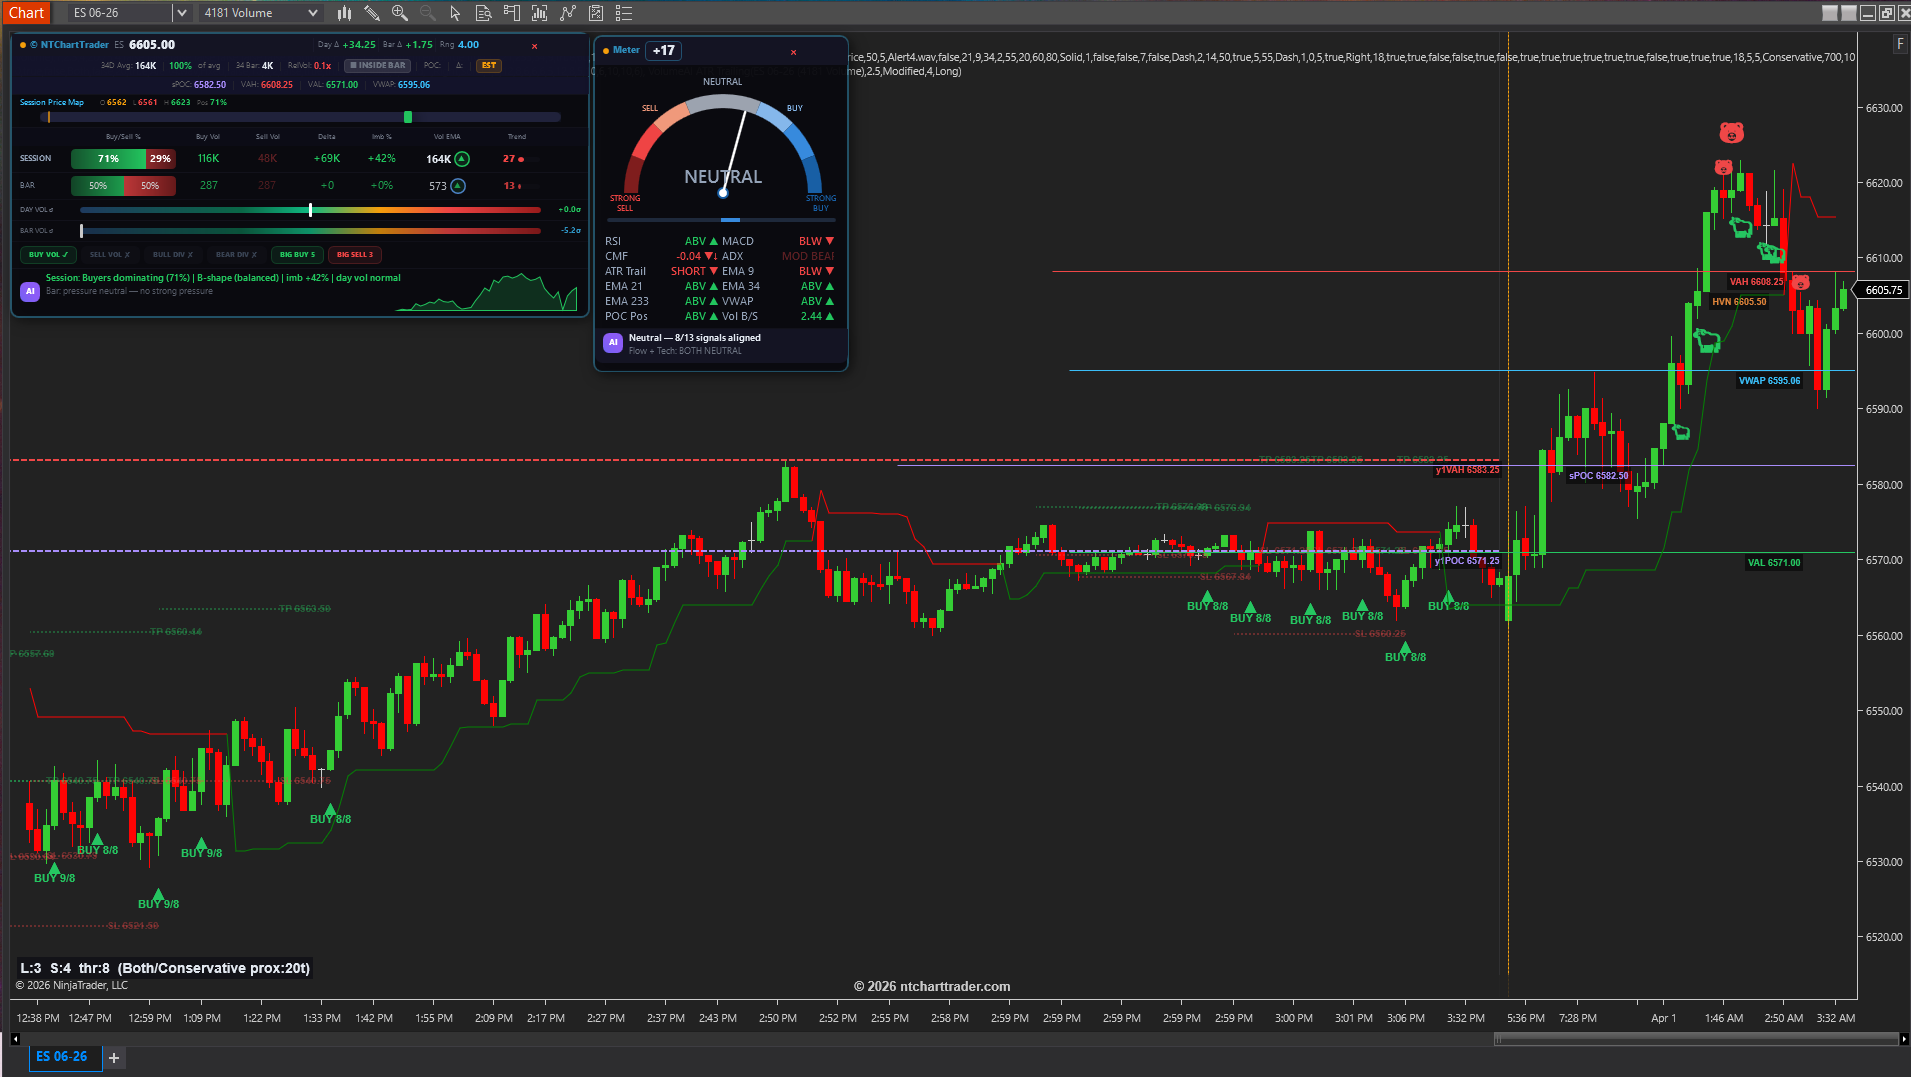Image resolution: width=1911 pixels, height=1077 pixels.
Task: Click the horizontal chart scrollbar thumb
Action: click(x=1696, y=1039)
